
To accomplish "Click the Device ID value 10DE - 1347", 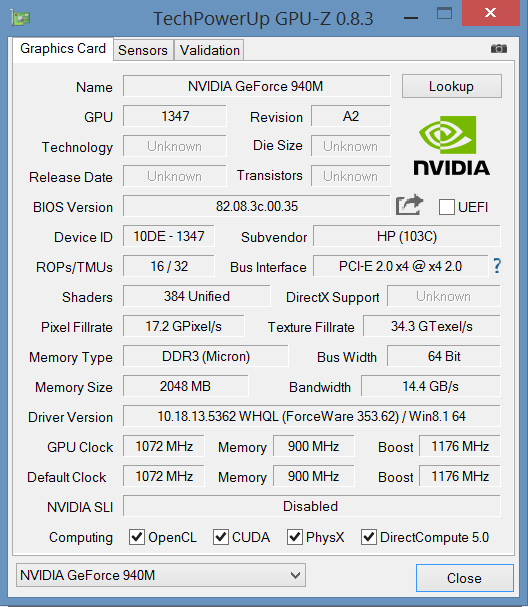I will [x=169, y=236].
